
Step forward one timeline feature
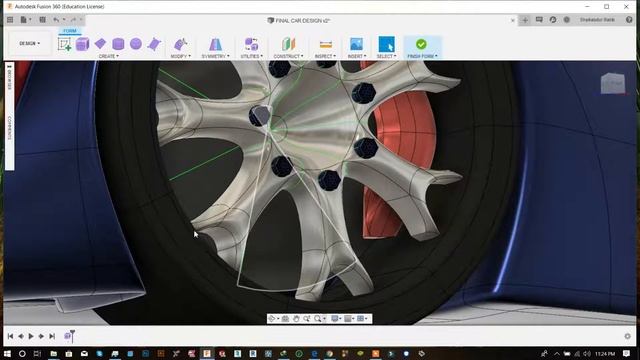(41, 336)
